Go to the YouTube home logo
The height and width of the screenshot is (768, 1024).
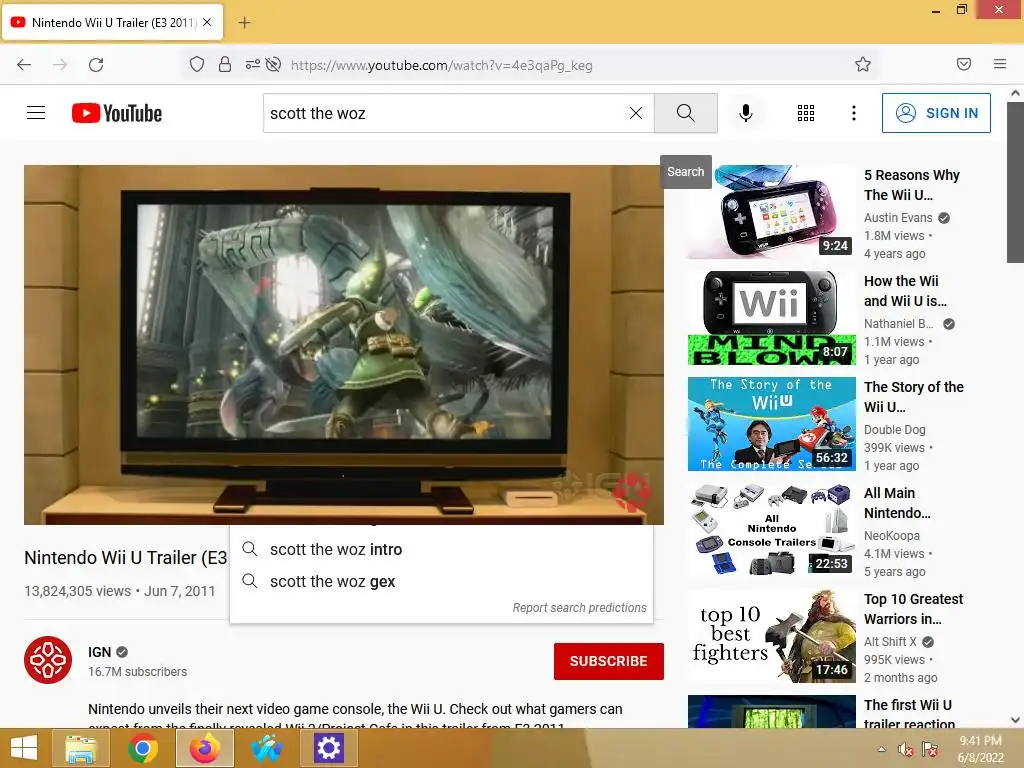(x=117, y=113)
